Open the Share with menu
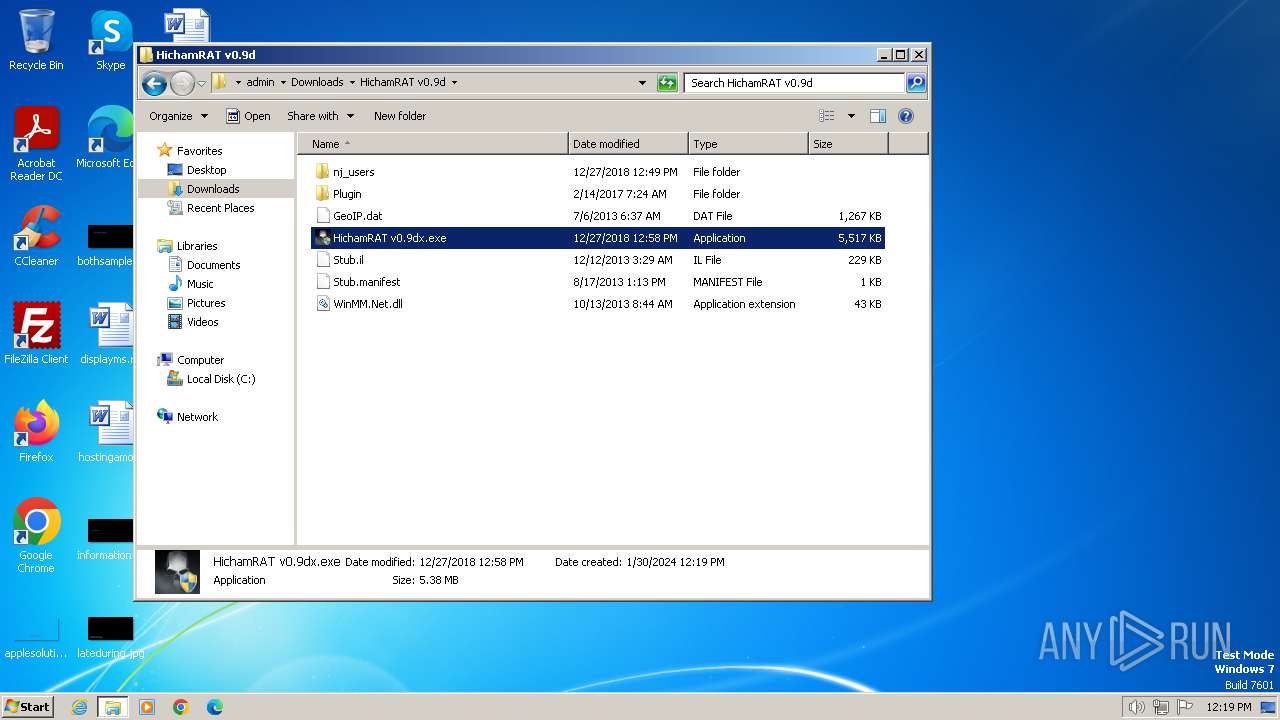This screenshot has width=1280, height=720. pos(320,116)
